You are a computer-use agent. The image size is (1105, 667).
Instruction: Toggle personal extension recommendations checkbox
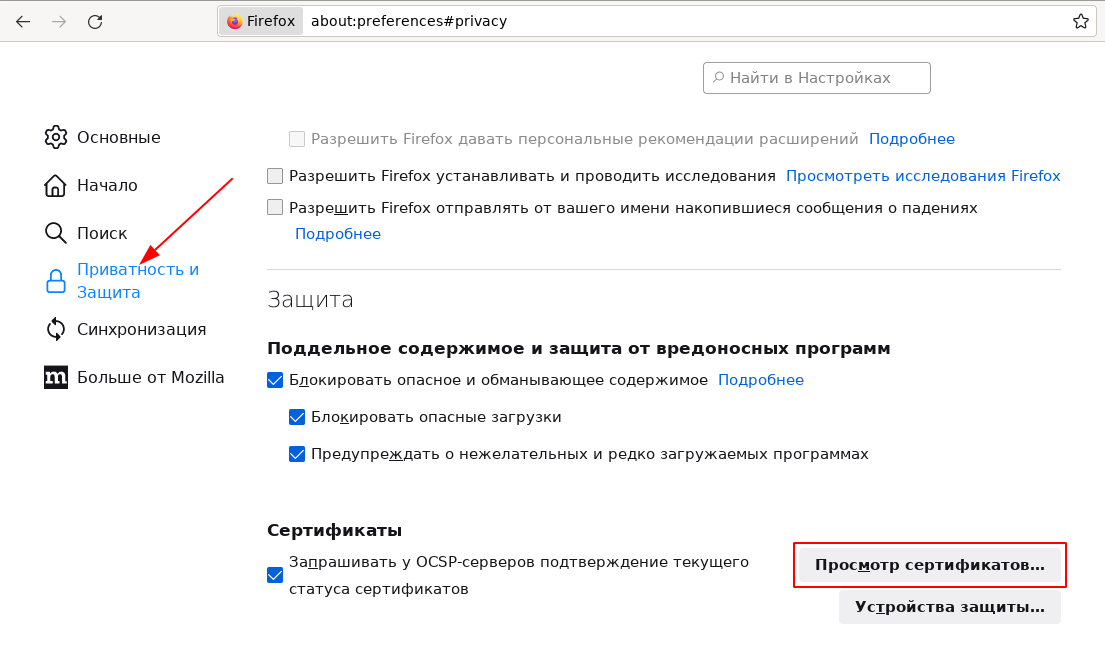297,139
